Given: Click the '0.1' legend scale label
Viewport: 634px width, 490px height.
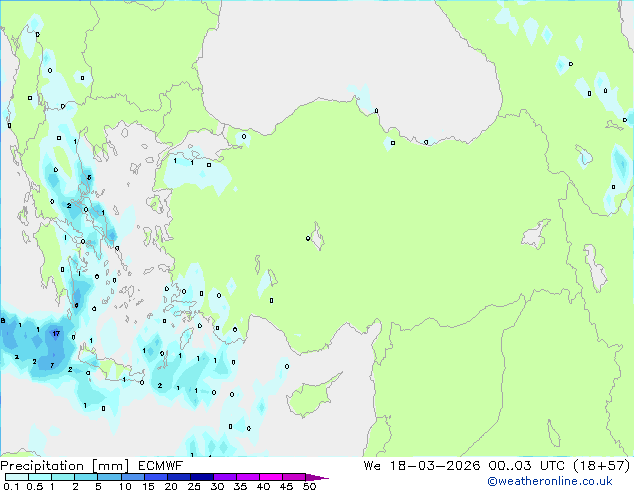Looking at the screenshot, I should point(11,486).
